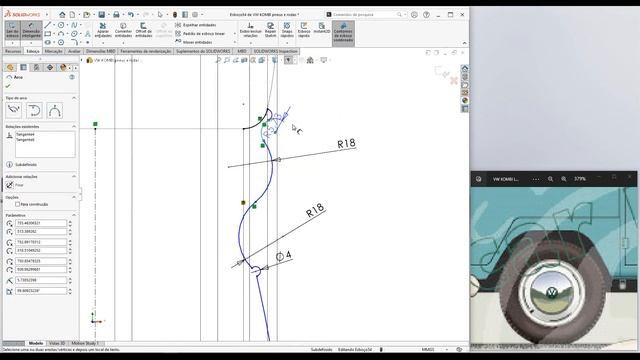The width and height of the screenshot is (640, 360).
Task: Click Converter entidades tool
Action: point(123,30)
